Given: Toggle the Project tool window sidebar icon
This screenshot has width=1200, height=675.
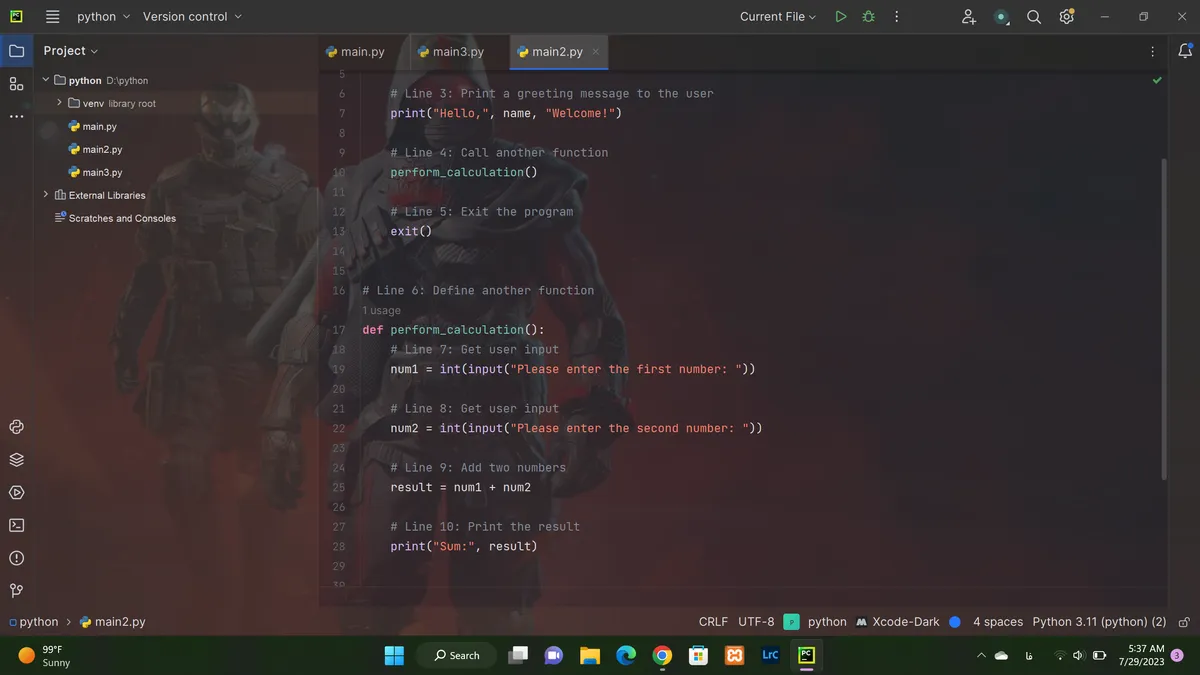Looking at the screenshot, I should pos(16,51).
